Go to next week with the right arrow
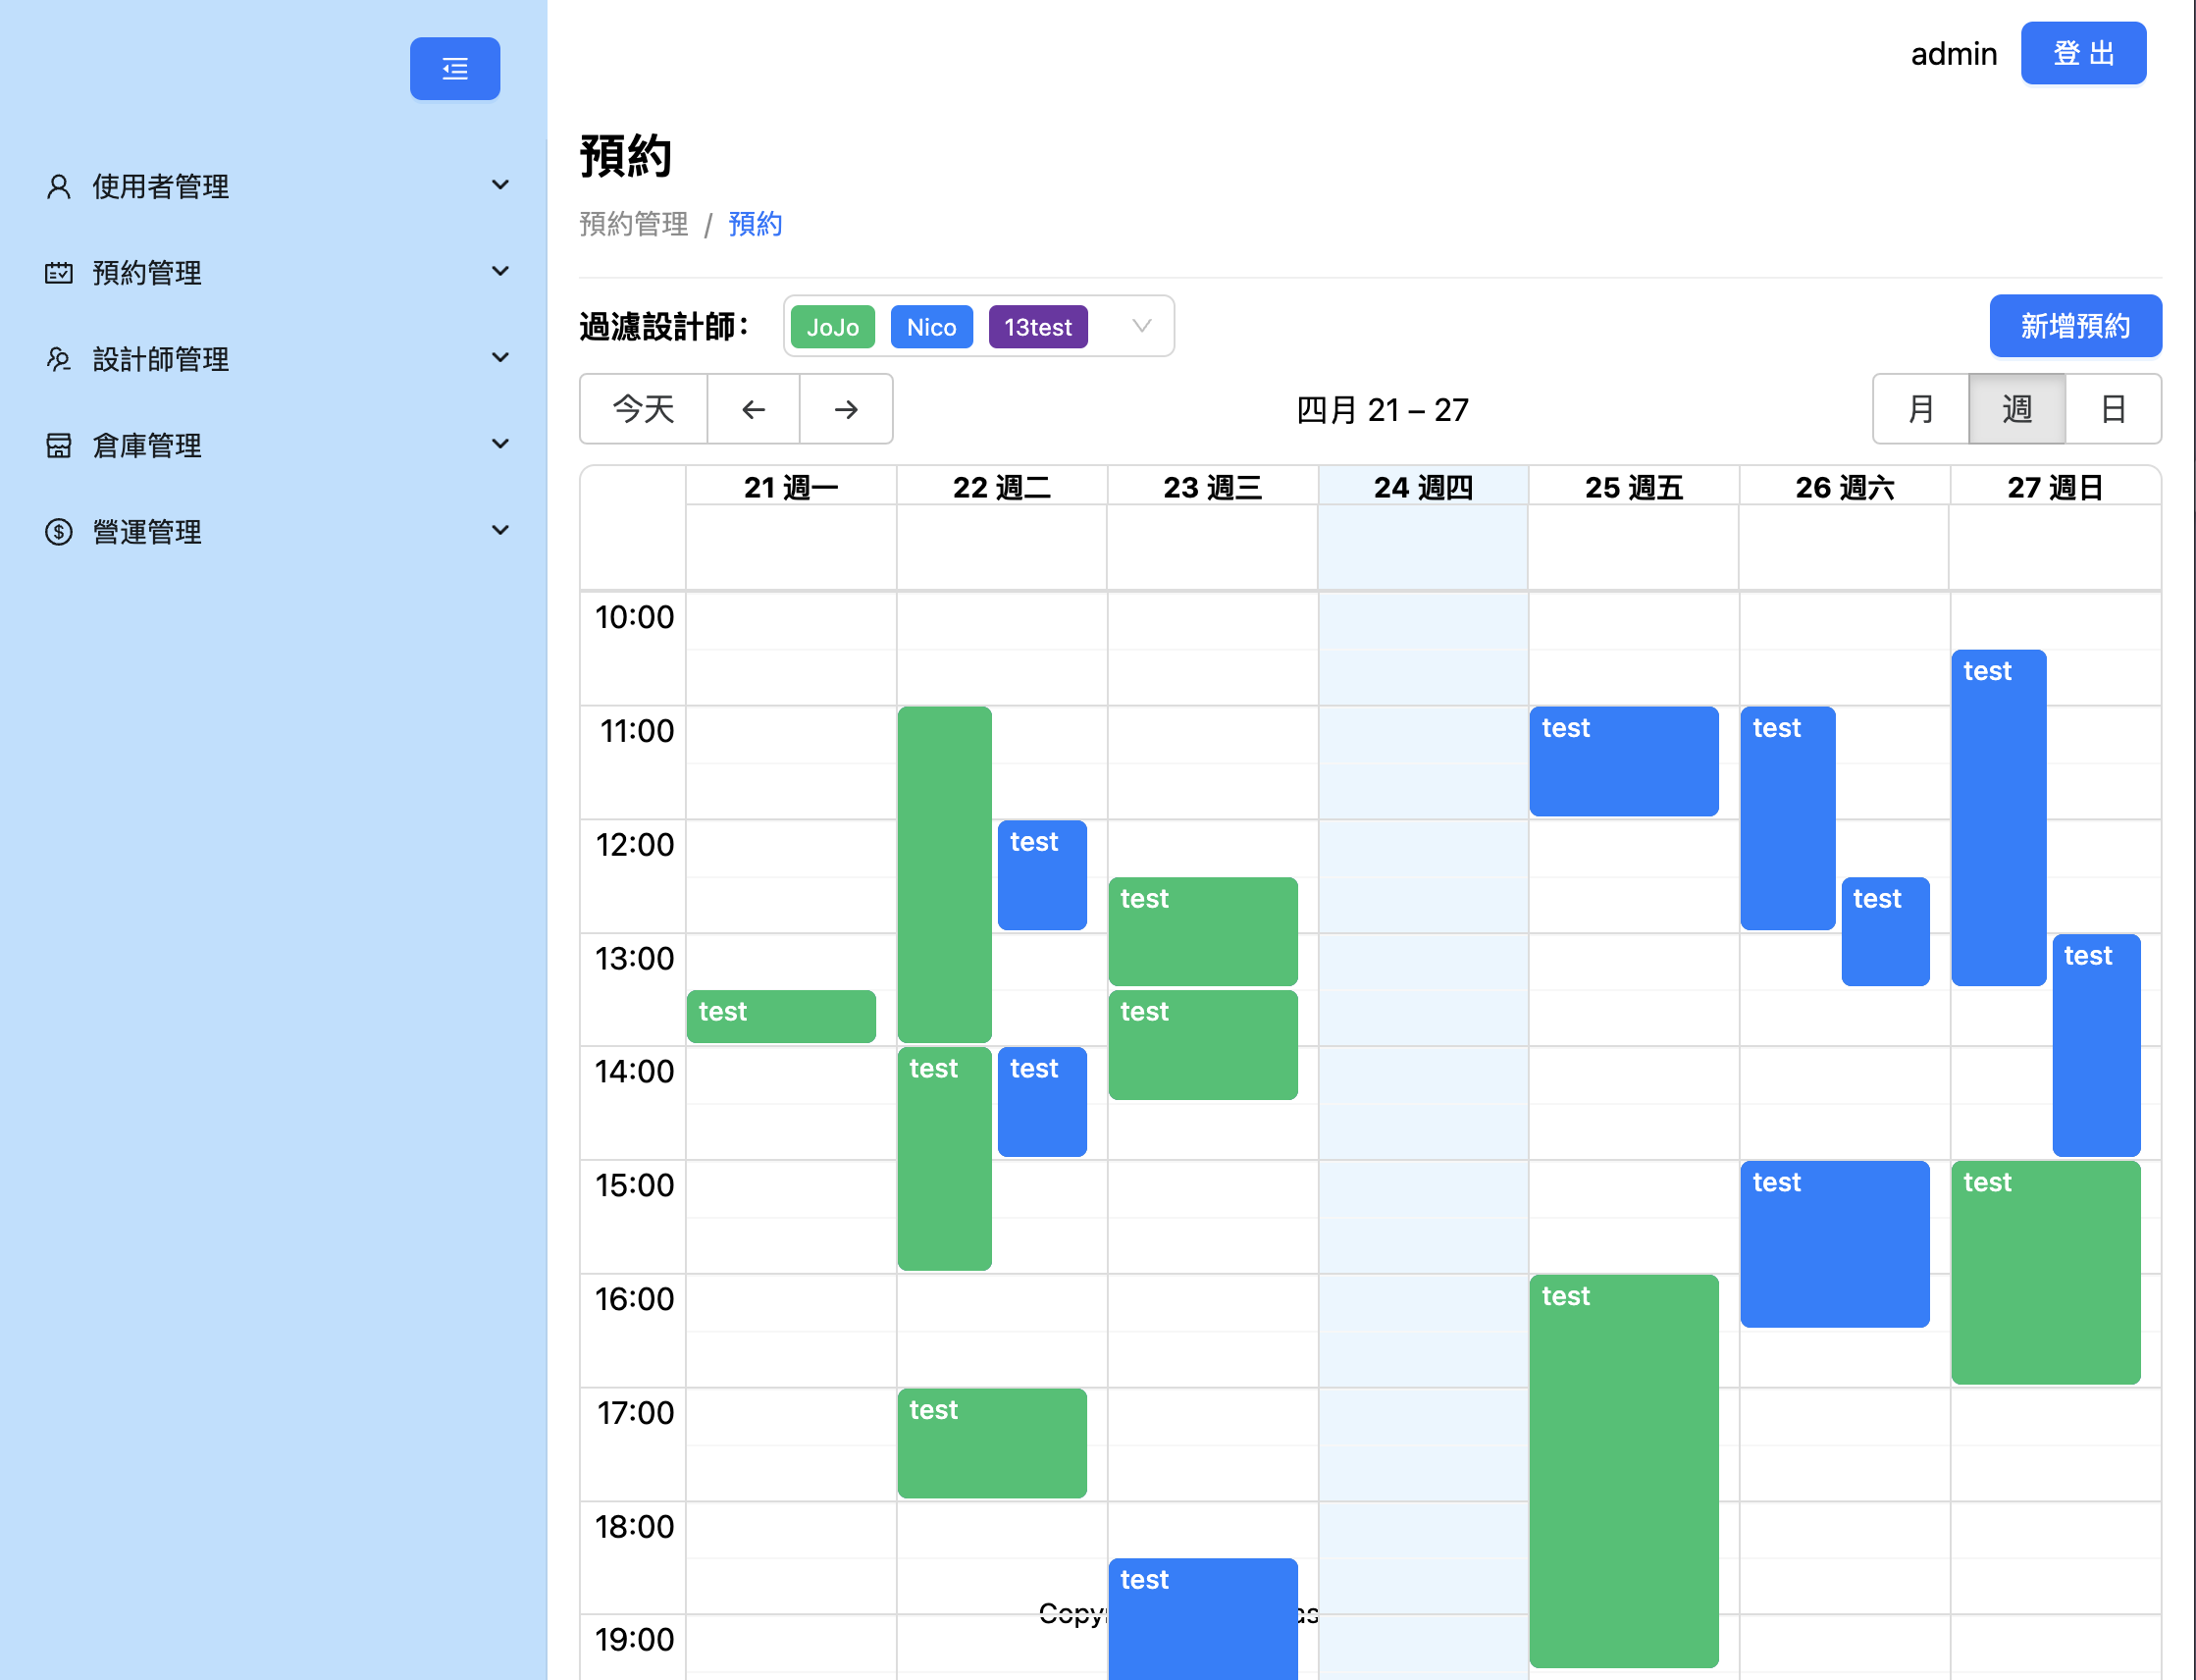The width and height of the screenshot is (2196, 1680). click(x=845, y=409)
